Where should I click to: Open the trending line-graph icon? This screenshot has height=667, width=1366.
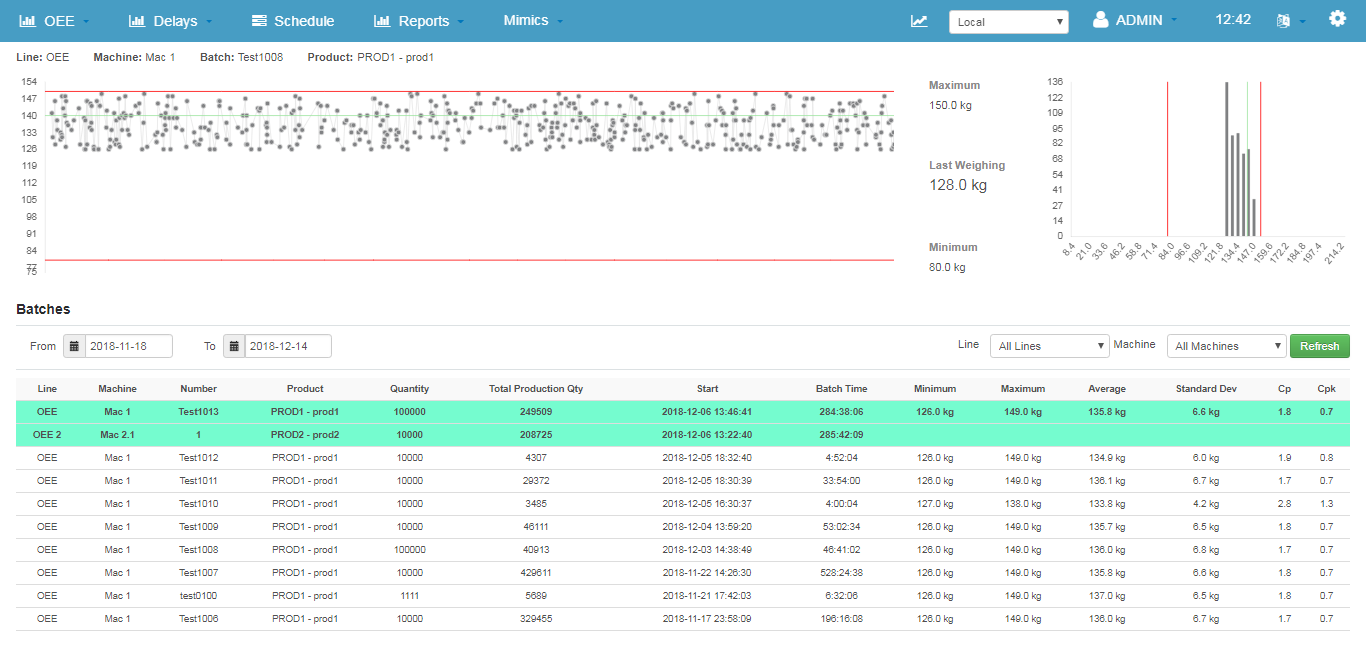click(x=919, y=20)
